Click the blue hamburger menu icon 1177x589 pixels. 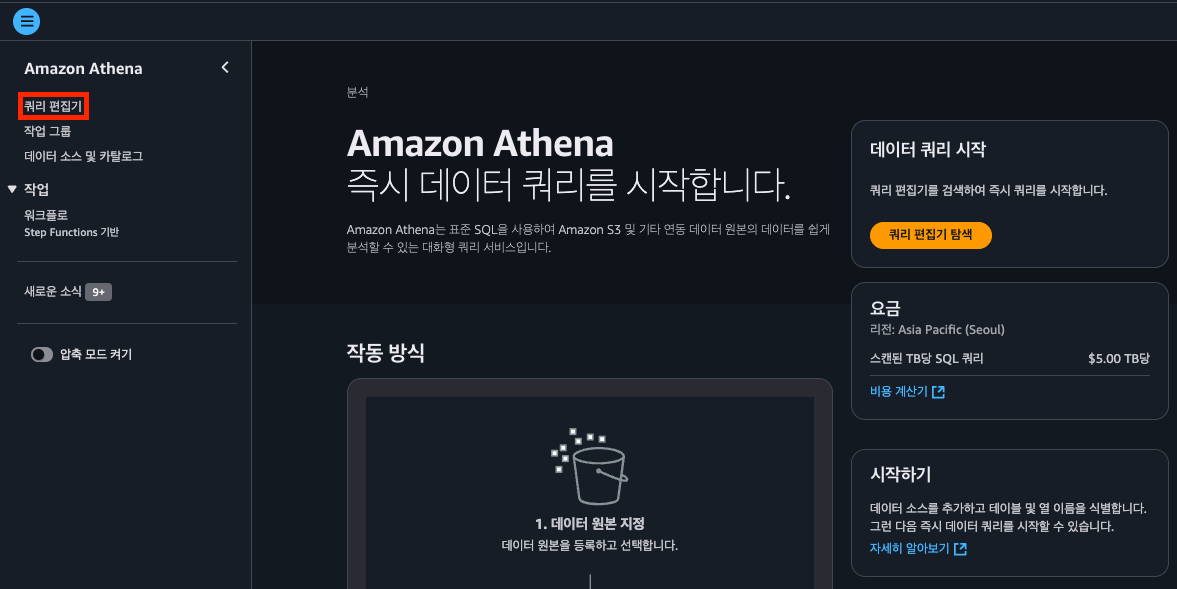point(27,20)
